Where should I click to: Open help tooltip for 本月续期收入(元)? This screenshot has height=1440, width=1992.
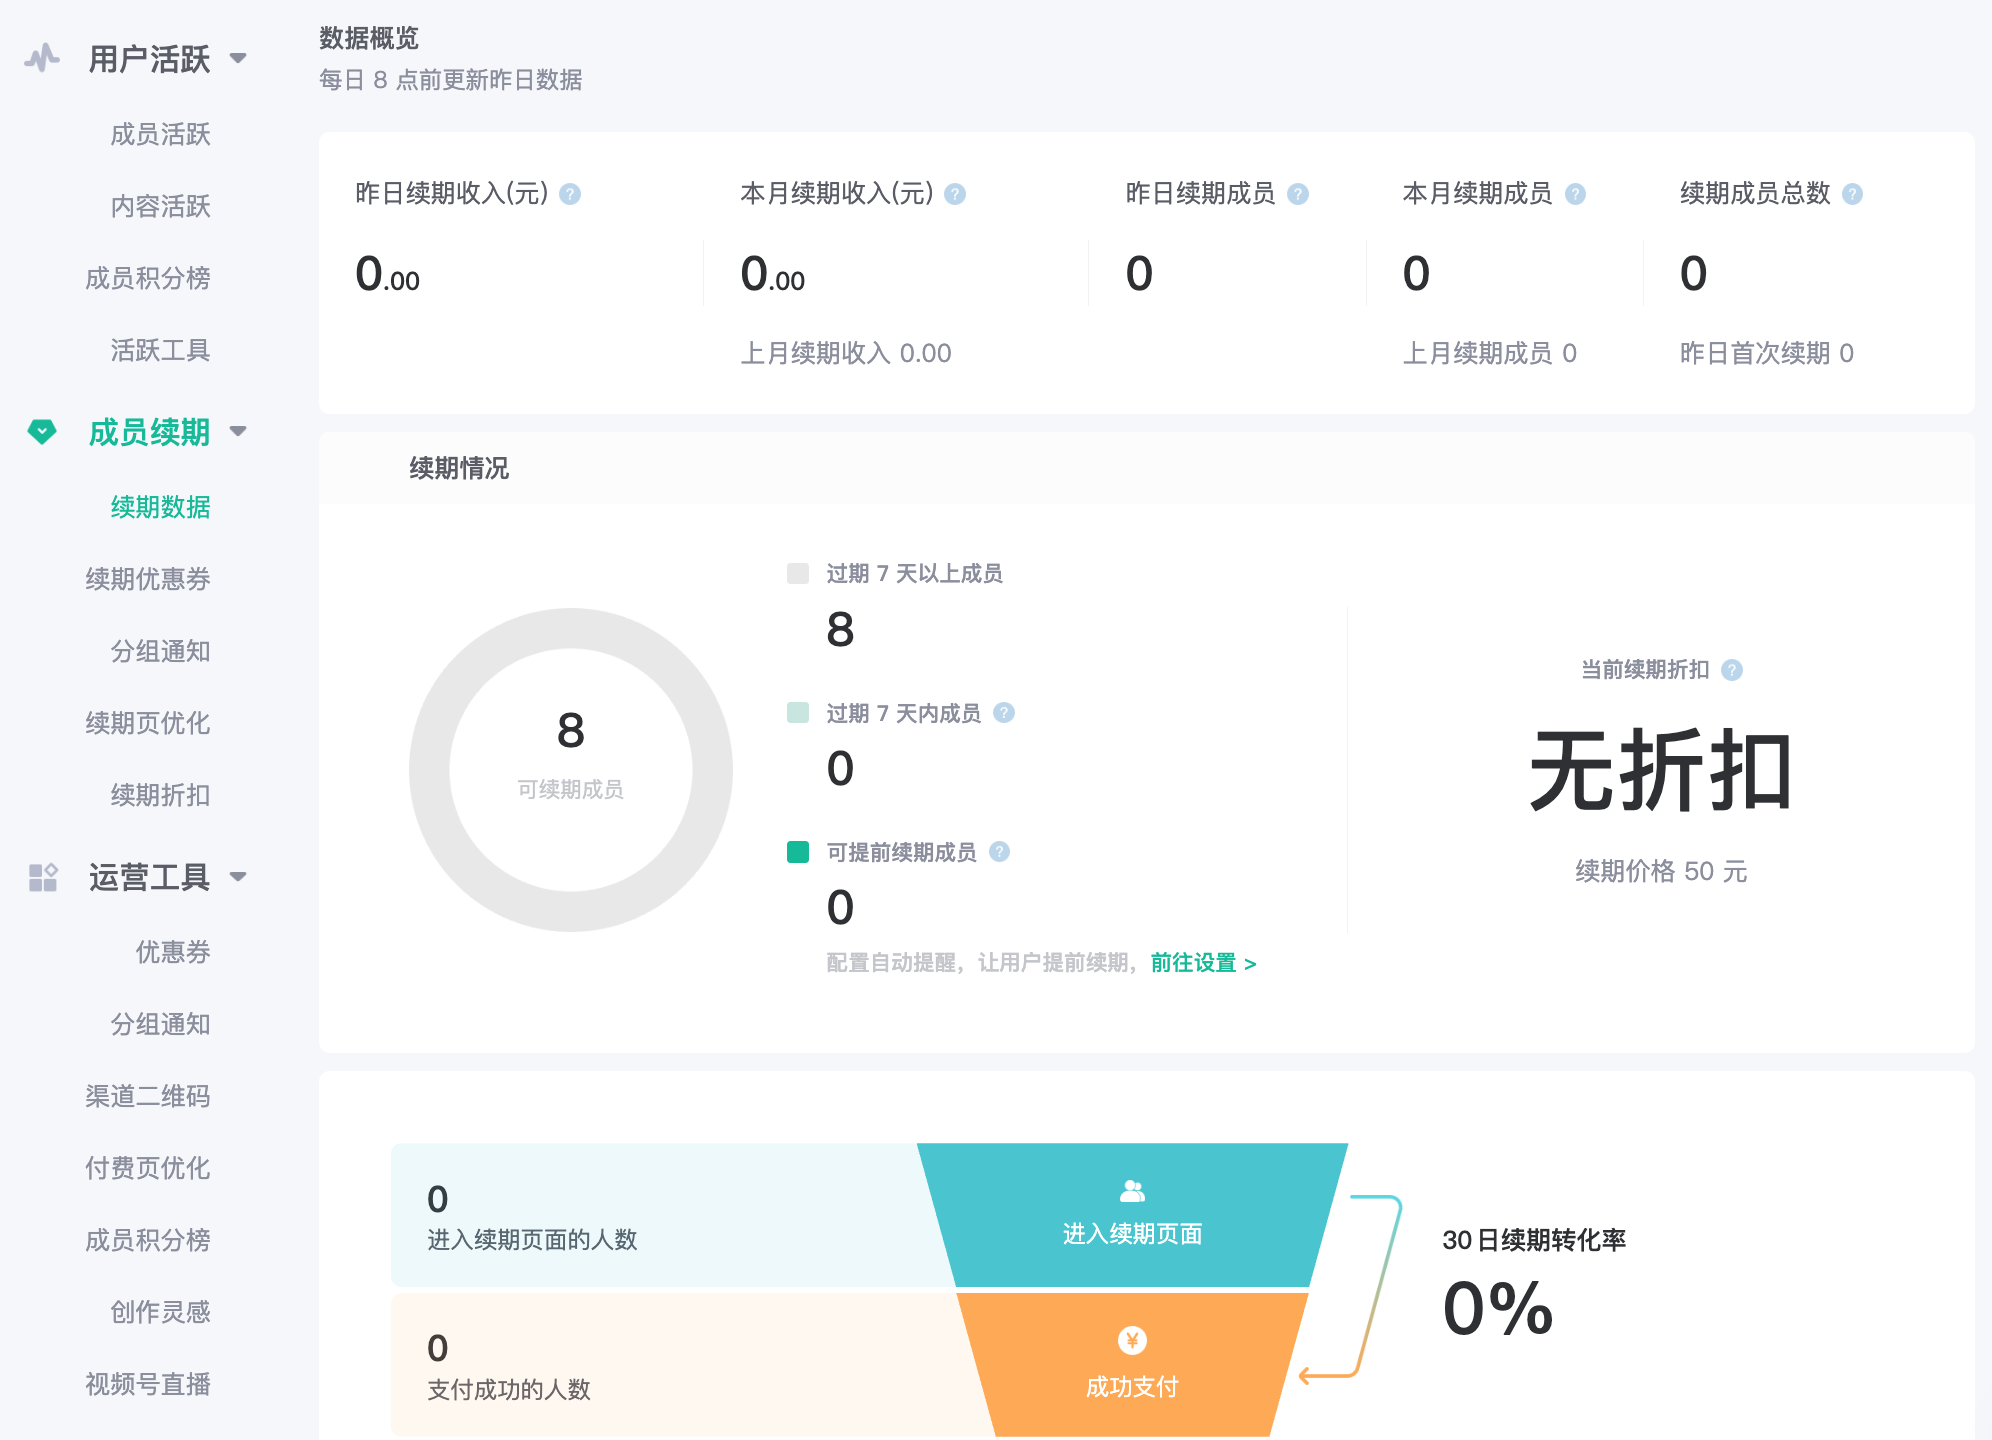(955, 194)
